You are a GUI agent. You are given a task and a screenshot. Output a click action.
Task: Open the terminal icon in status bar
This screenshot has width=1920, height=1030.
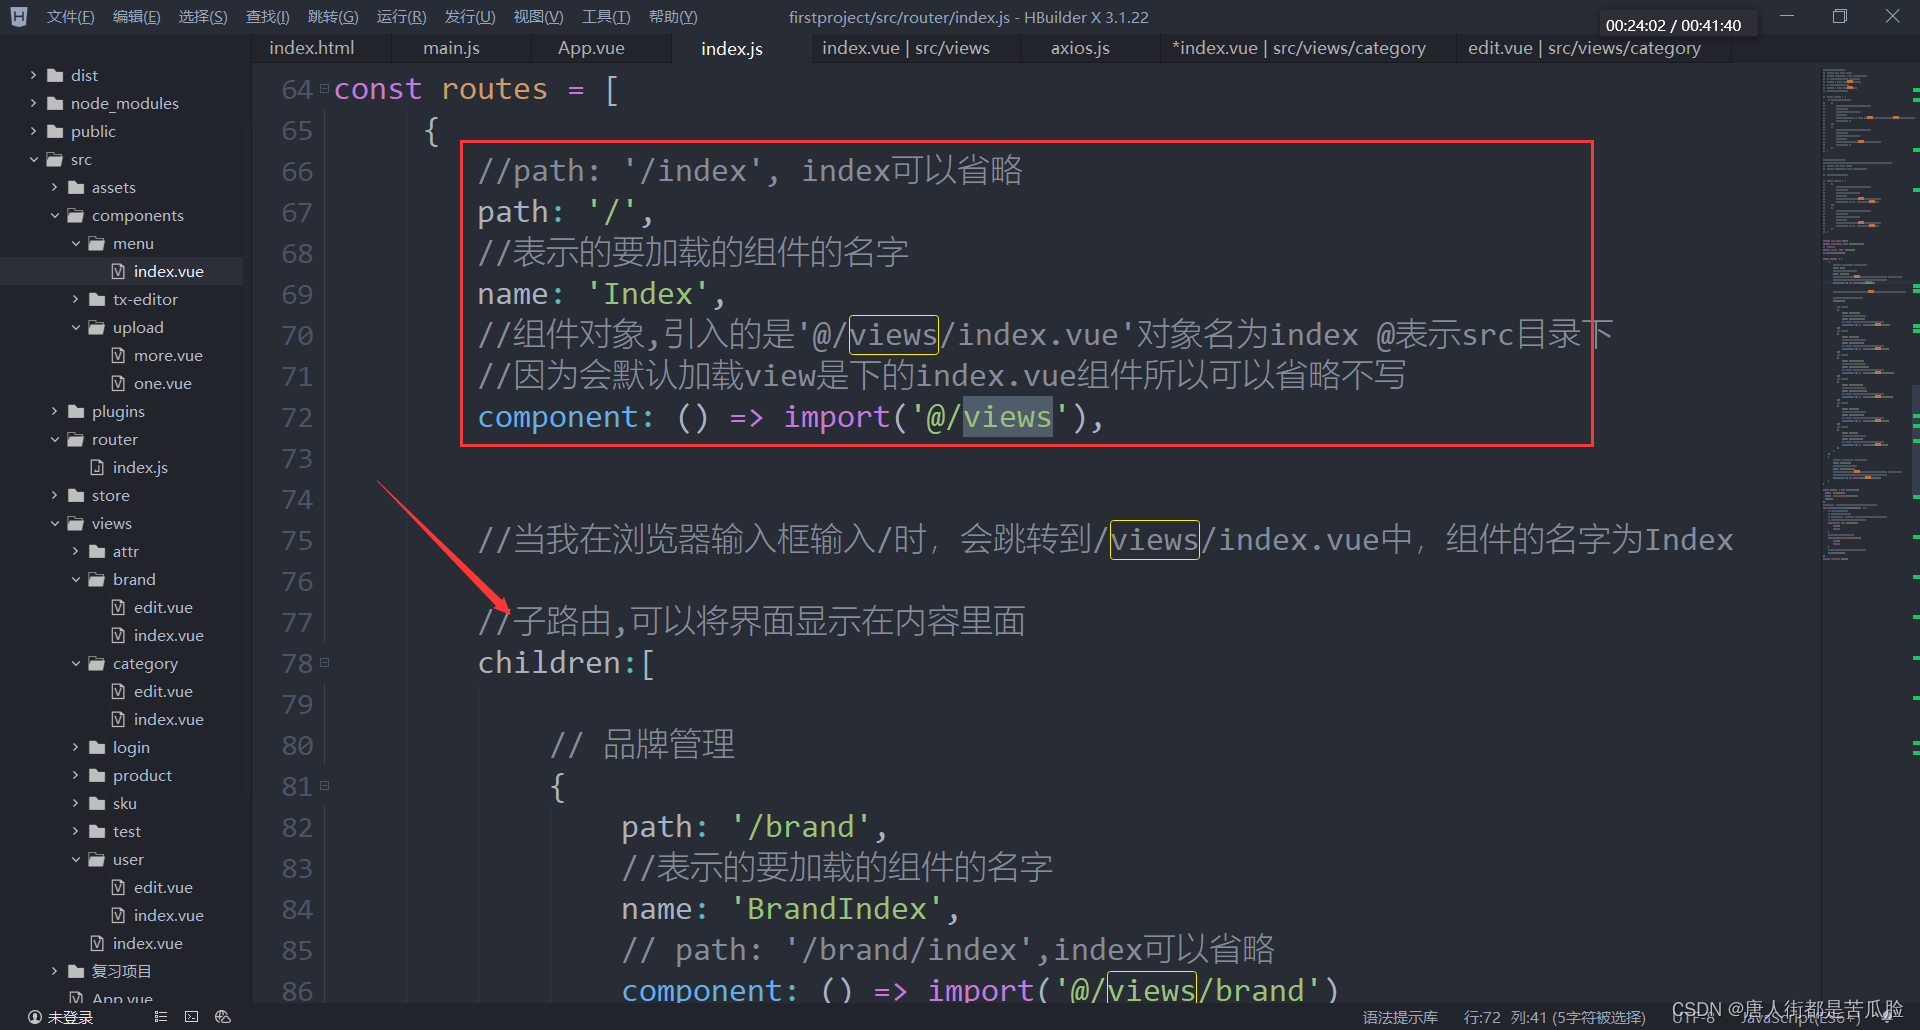(191, 1017)
